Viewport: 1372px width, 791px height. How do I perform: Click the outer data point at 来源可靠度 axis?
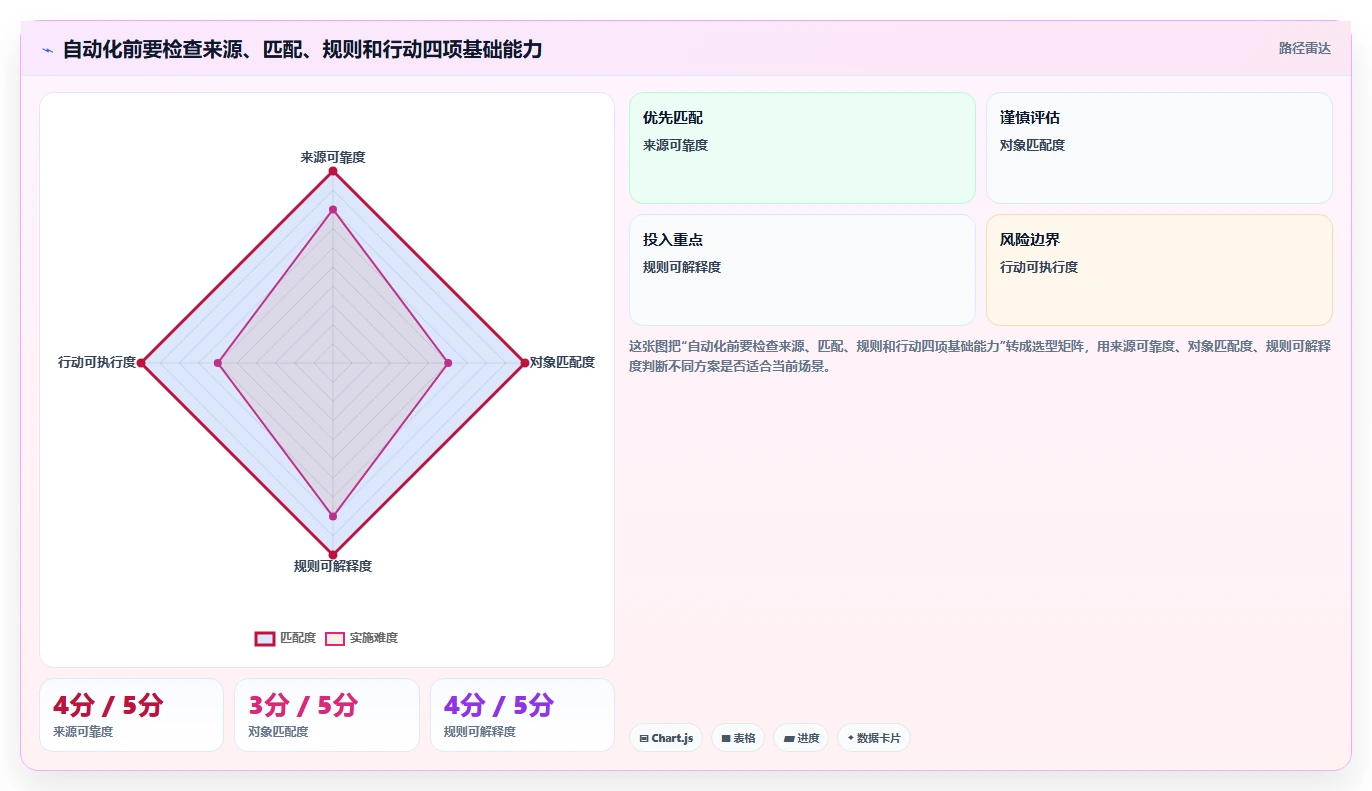333,171
